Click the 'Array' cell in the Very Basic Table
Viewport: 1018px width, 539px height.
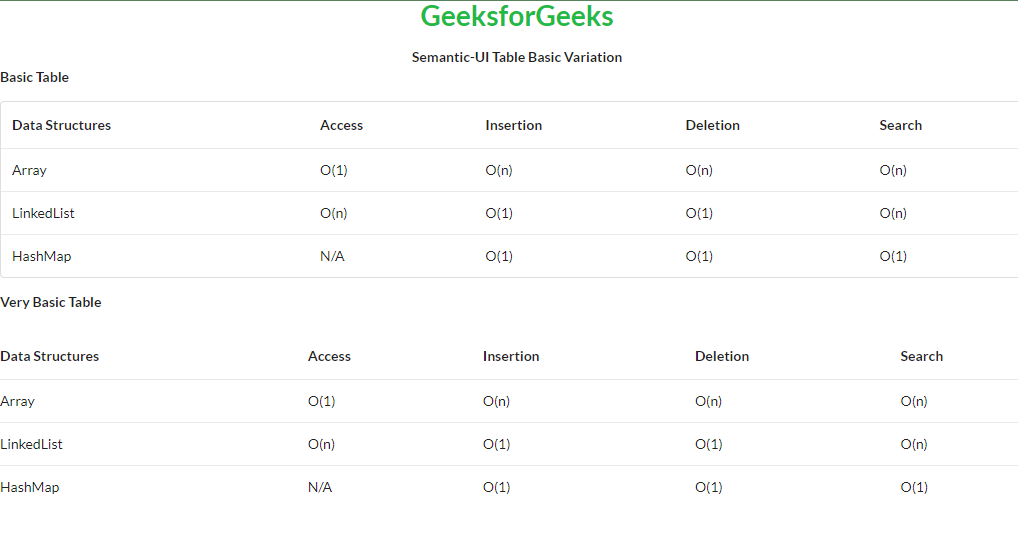(x=18, y=401)
